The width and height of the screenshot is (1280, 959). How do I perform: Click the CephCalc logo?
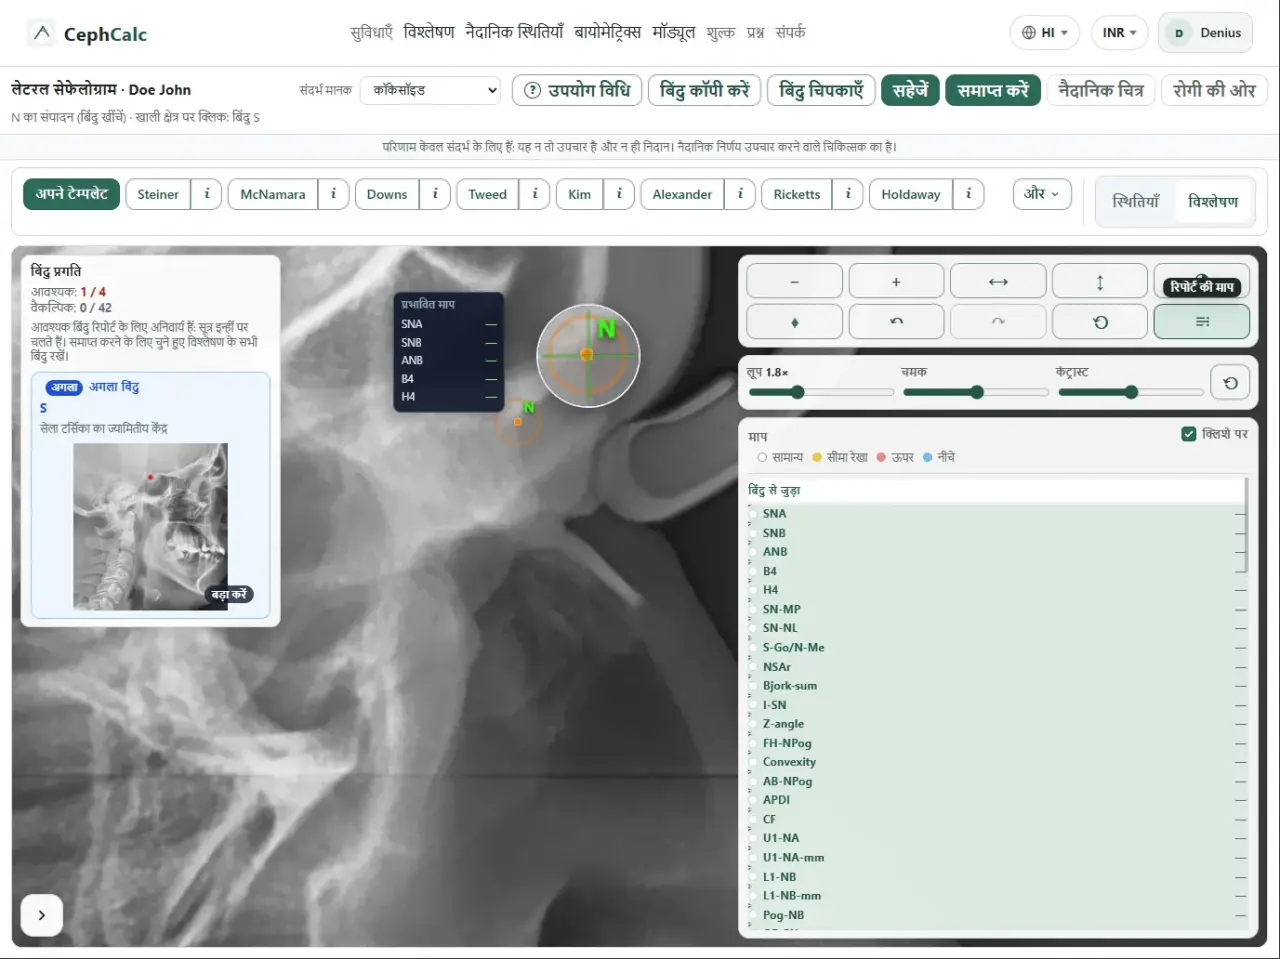88,34
